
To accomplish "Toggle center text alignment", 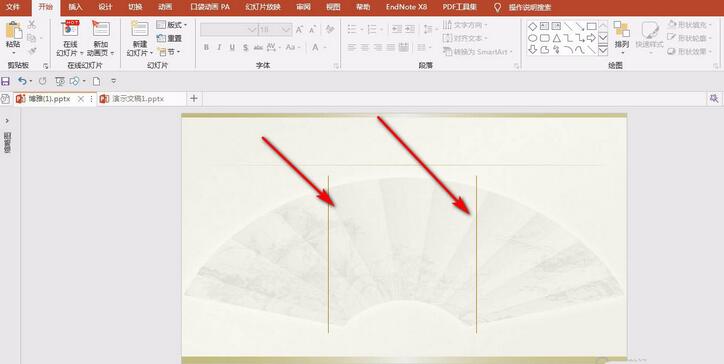I will click(365, 47).
